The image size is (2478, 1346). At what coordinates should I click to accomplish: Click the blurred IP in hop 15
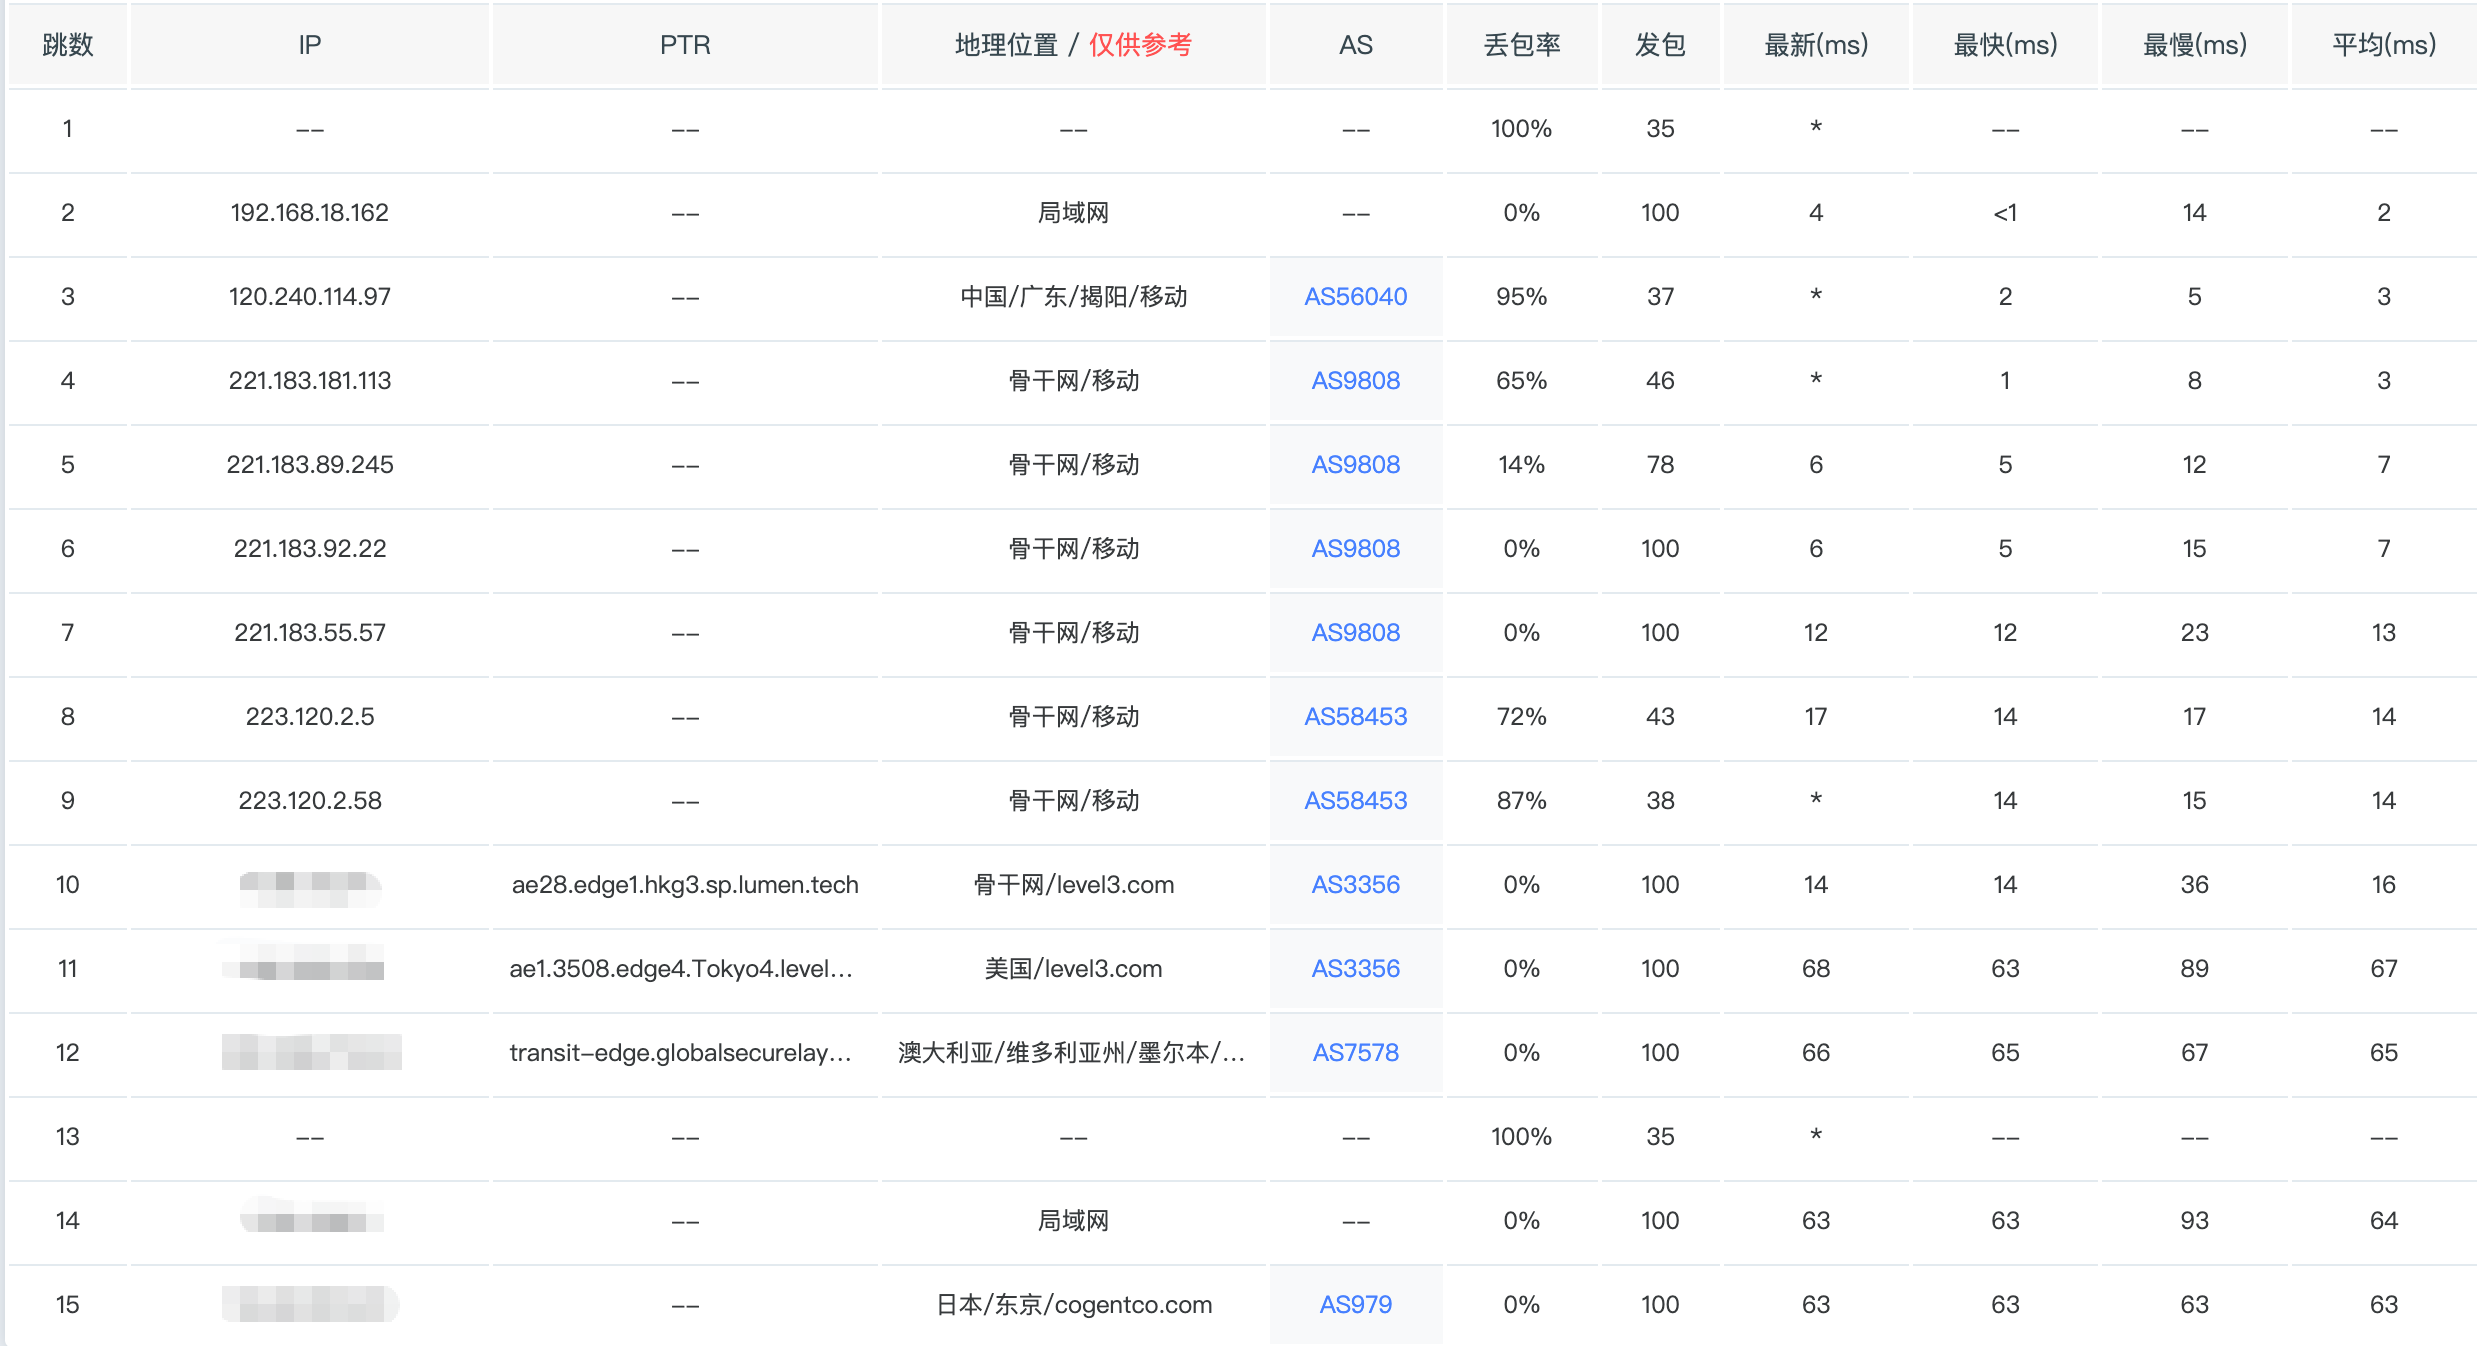tap(310, 1305)
